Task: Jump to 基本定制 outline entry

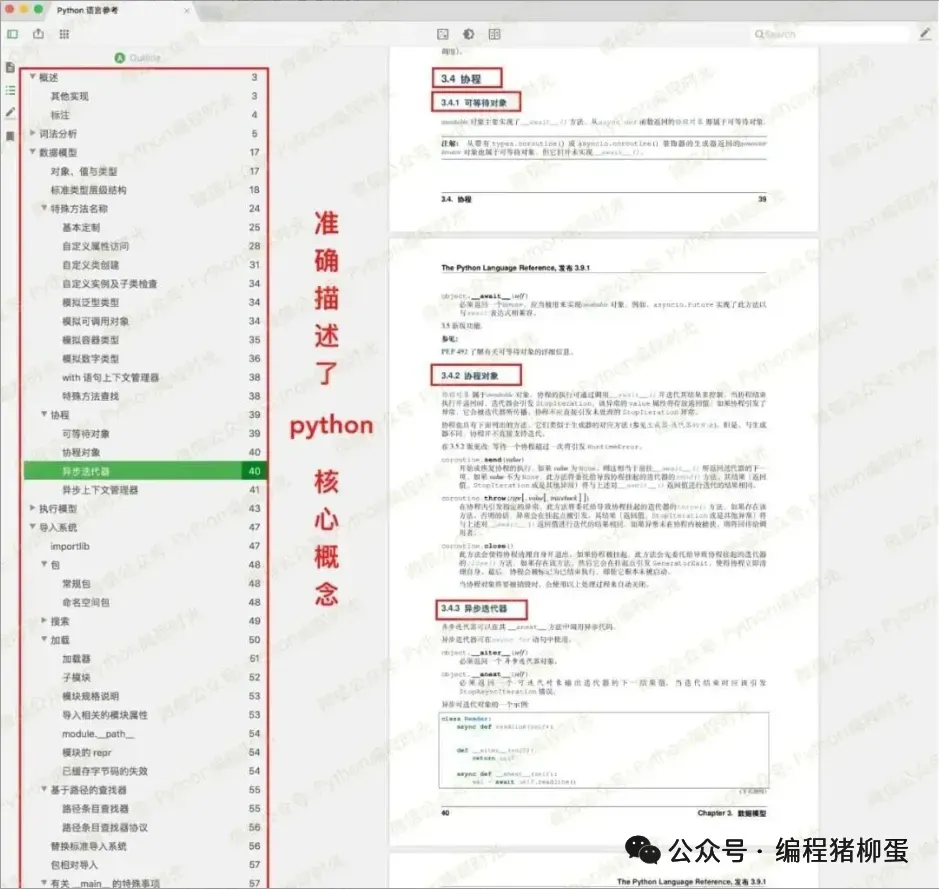Action: (81, 227)
